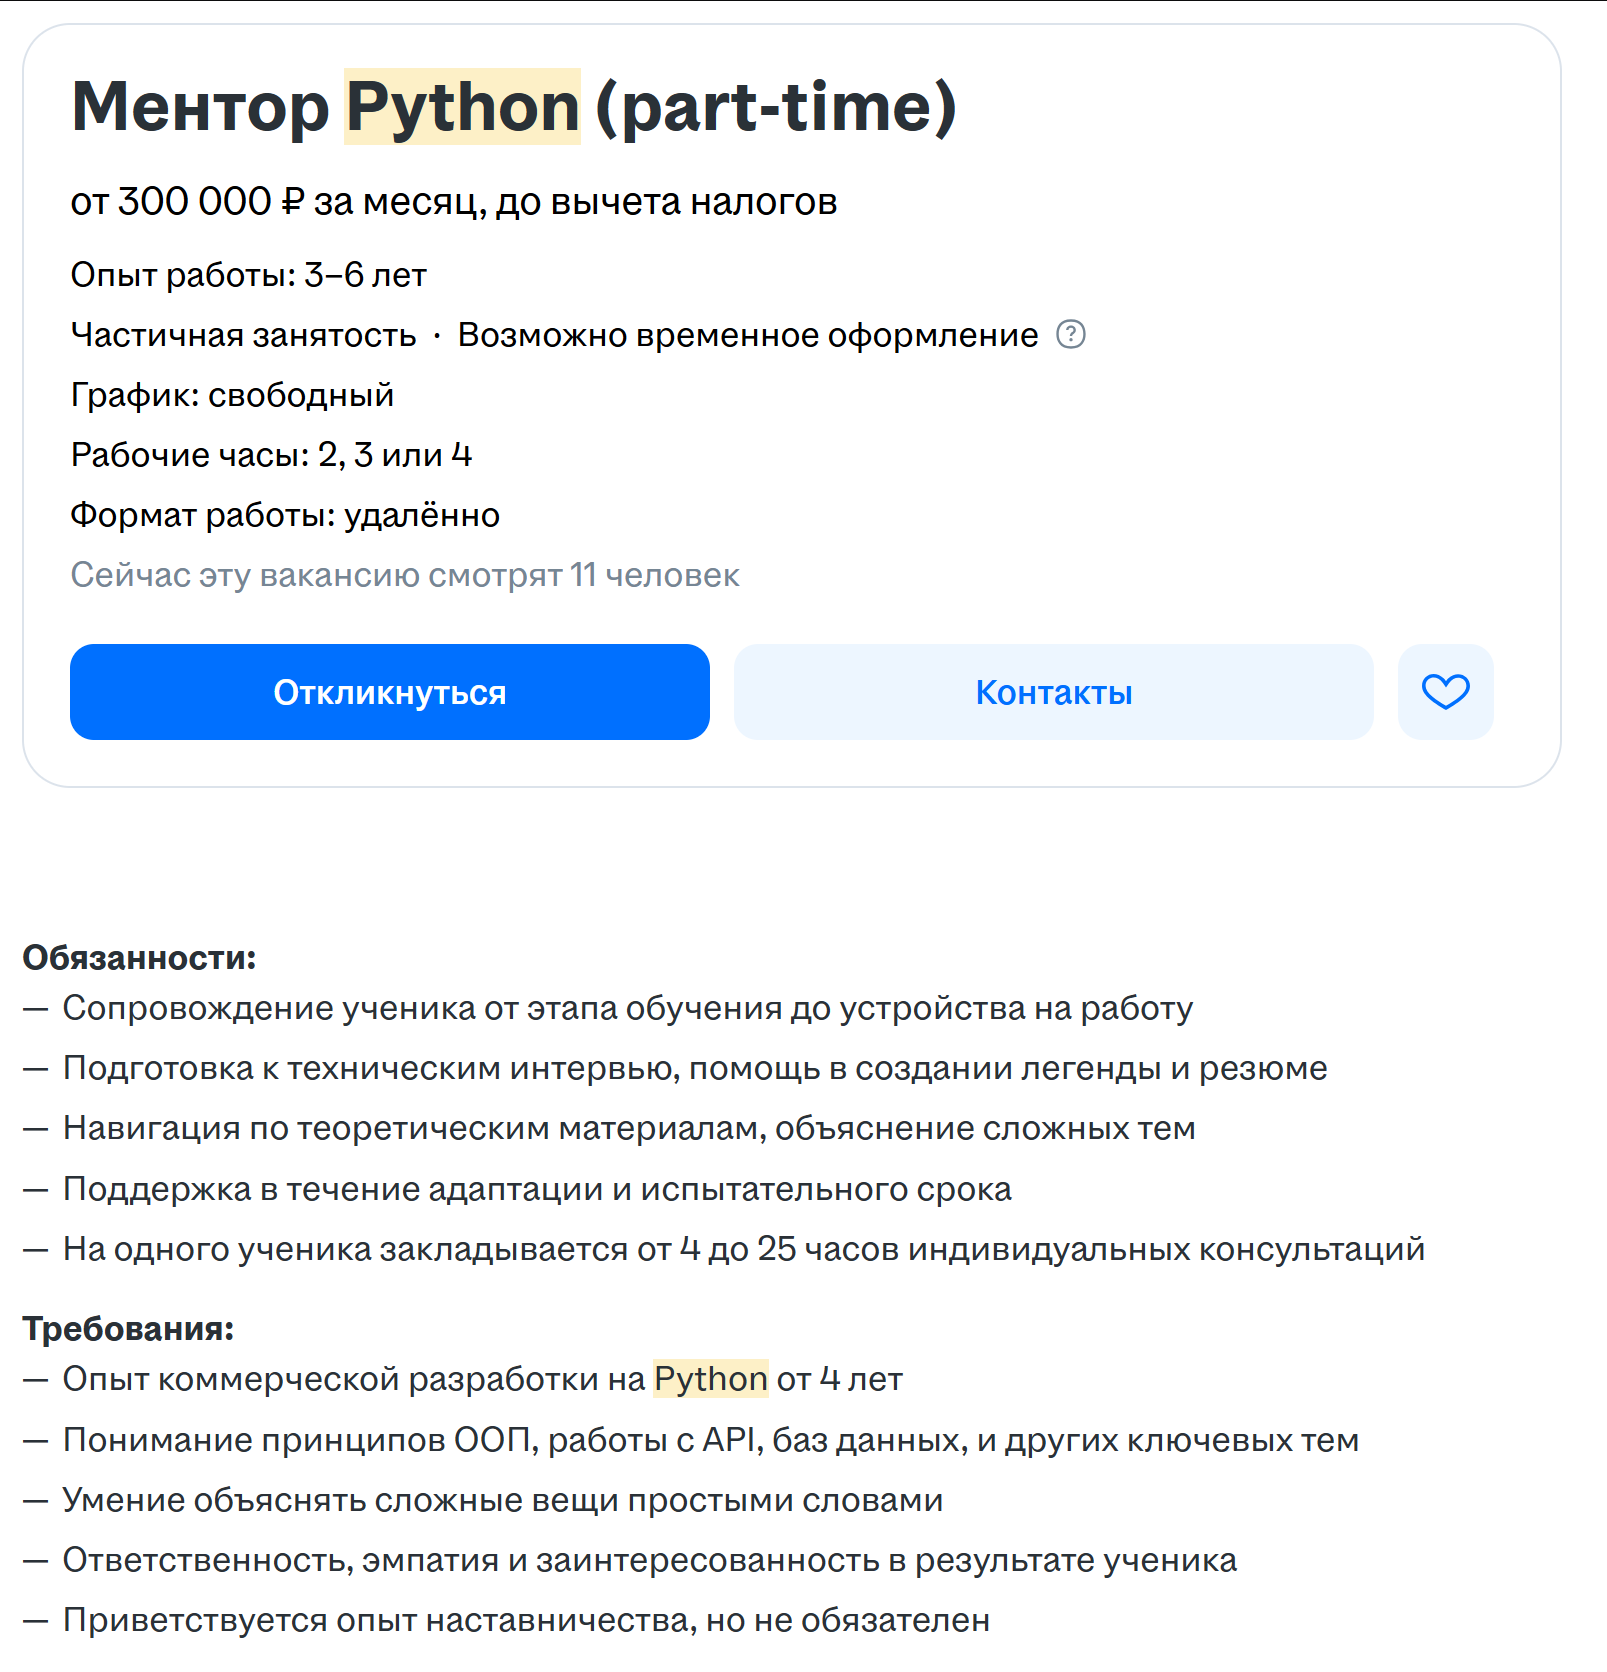The width and height of the screenshot is (1607, 1672).
Task: Click График: свободный line
Action: pyautogui.click(x=232, y=395)
